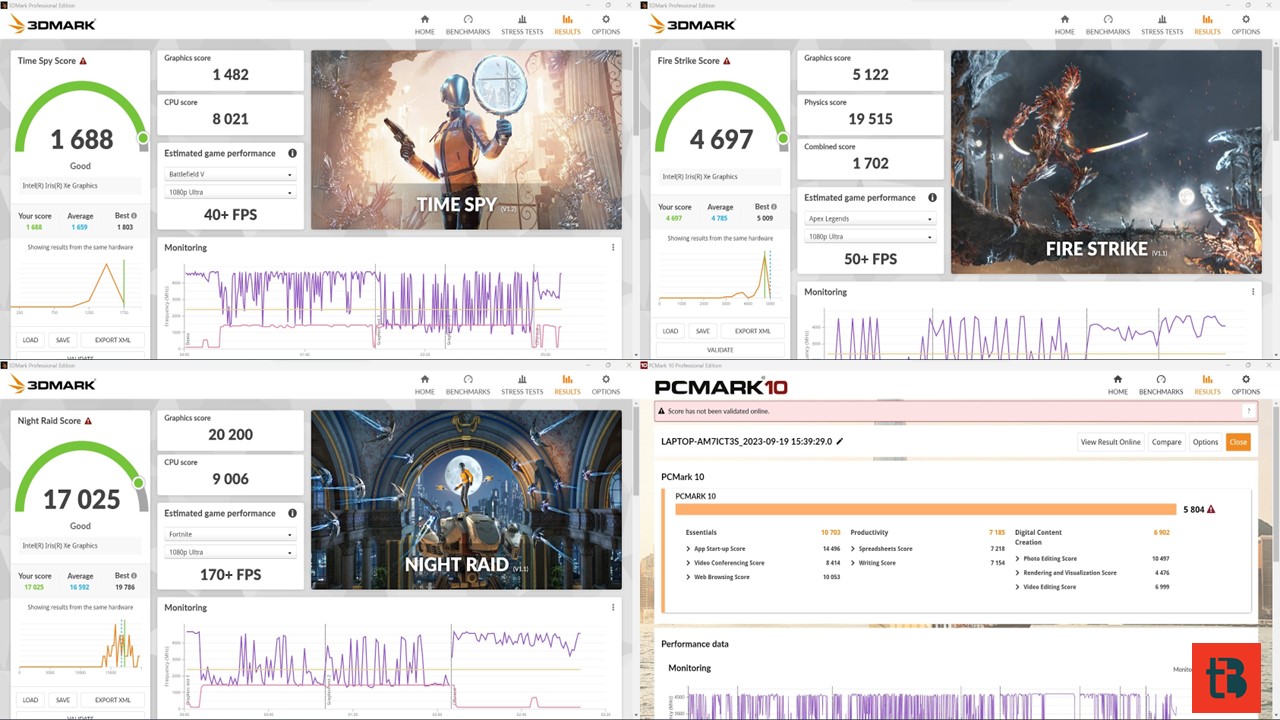
Task: Open the 1080p Ultra dropdown in the Time Spy window
Action: pyautogui.click(x=230, y=192)
